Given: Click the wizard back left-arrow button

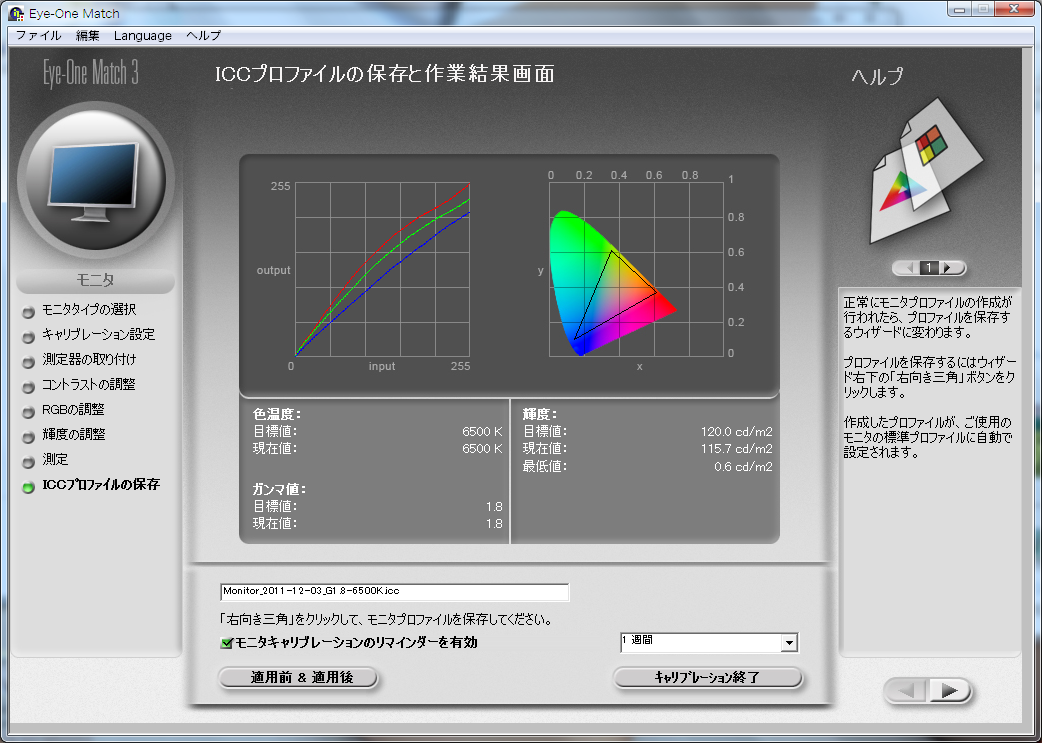Looking at the screenshot, I should tap(906, 691).
